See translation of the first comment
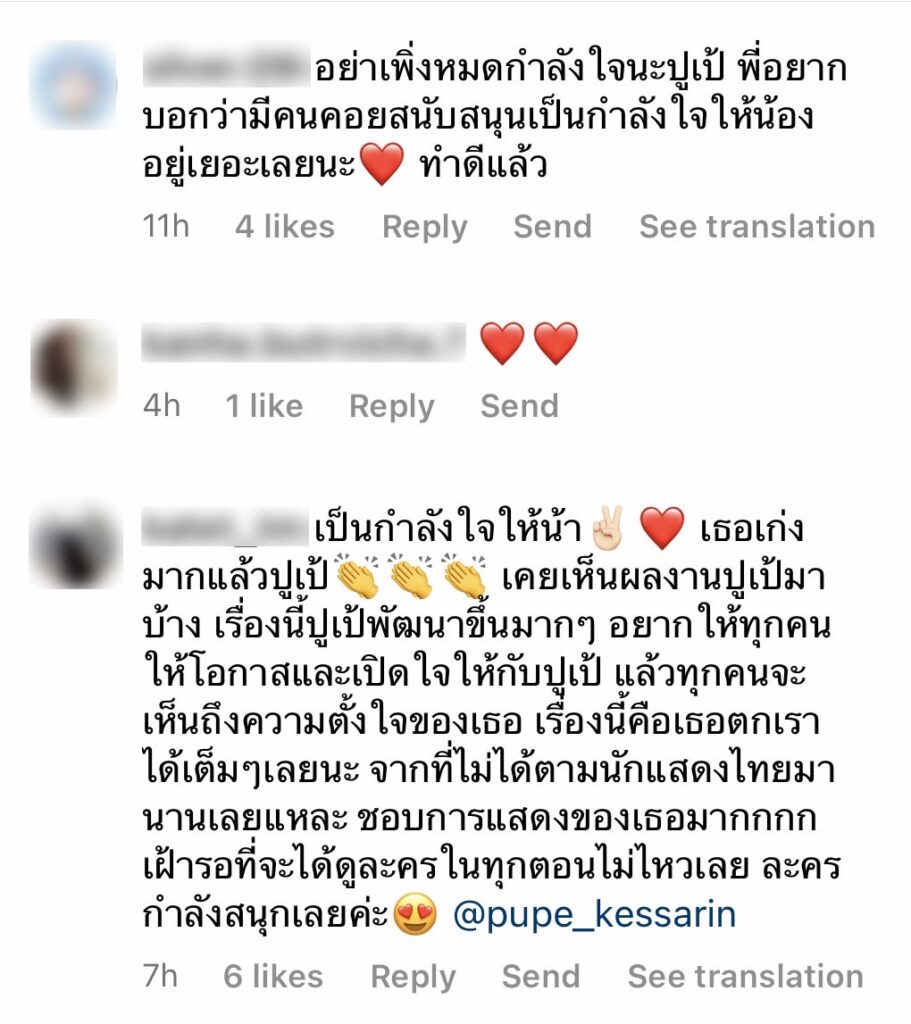911x1024 pixels. click(757, 227)
